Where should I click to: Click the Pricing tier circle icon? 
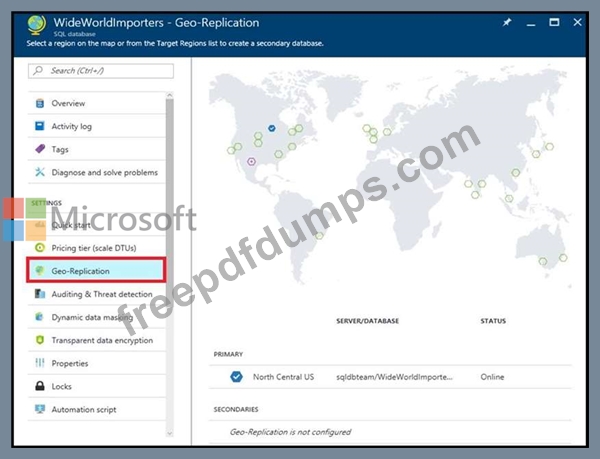(40, 247)
